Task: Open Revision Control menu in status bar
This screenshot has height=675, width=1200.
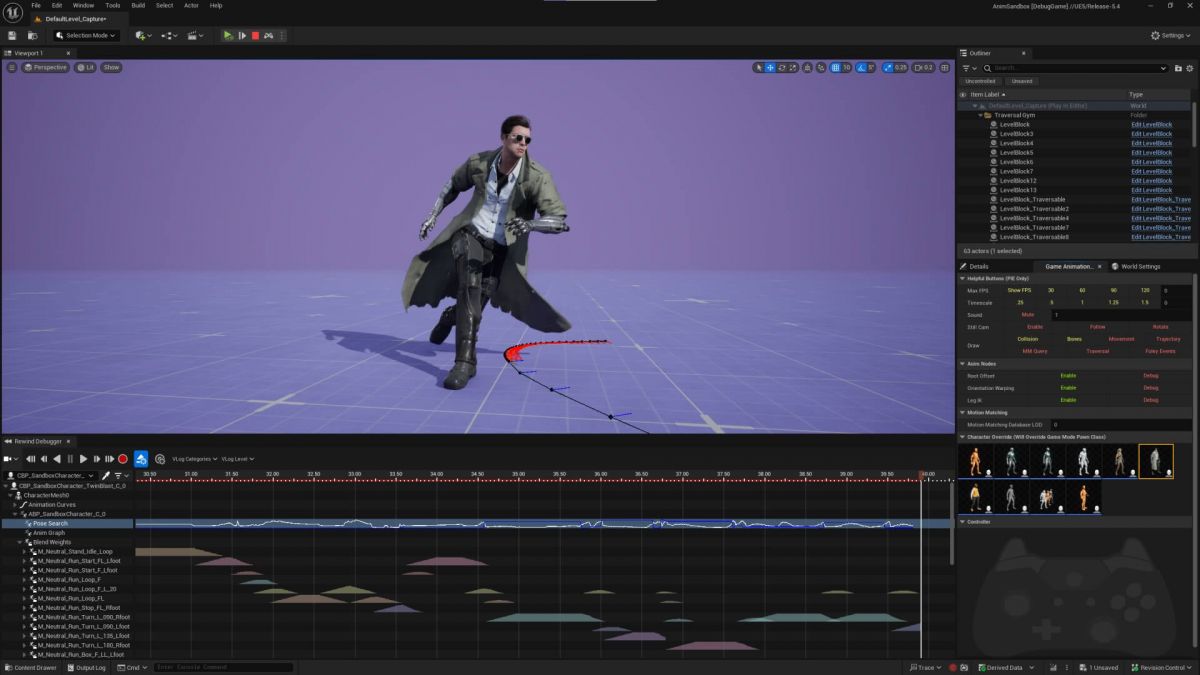Action: click(1162, 667)
